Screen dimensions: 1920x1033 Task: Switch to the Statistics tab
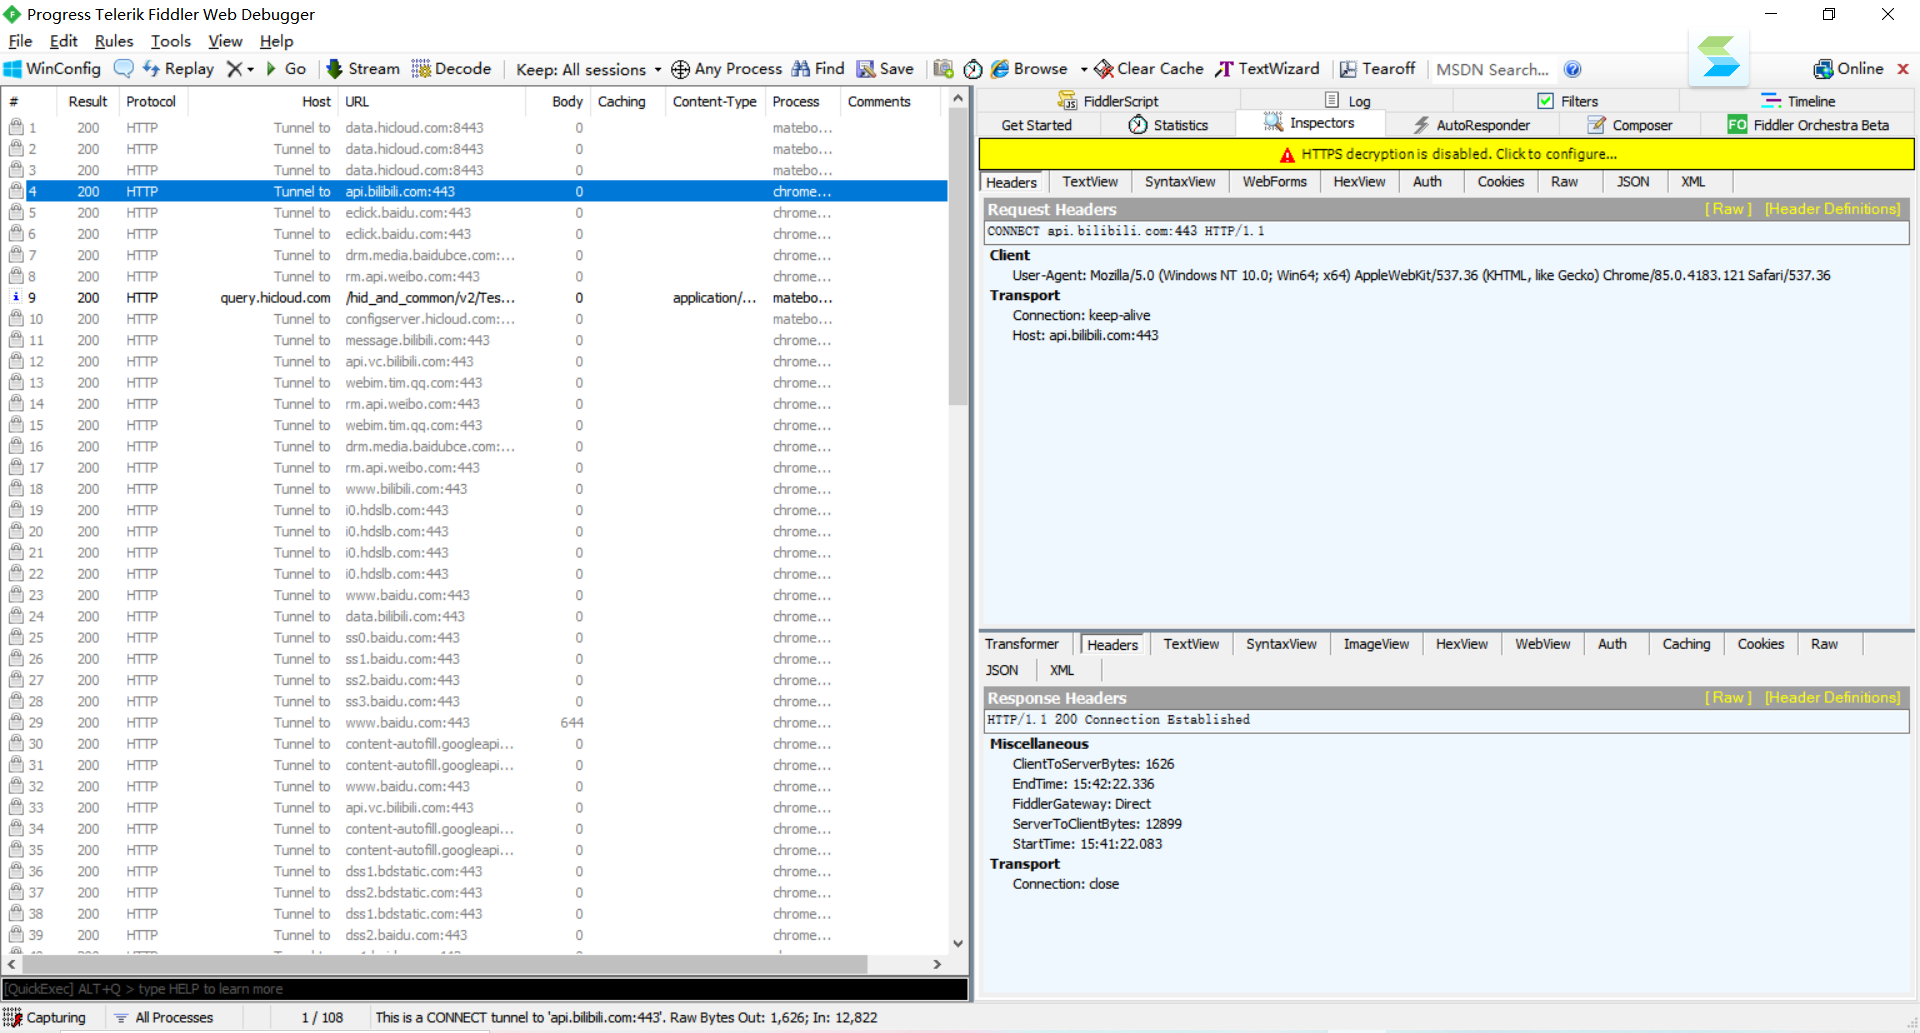(1168, 125)
